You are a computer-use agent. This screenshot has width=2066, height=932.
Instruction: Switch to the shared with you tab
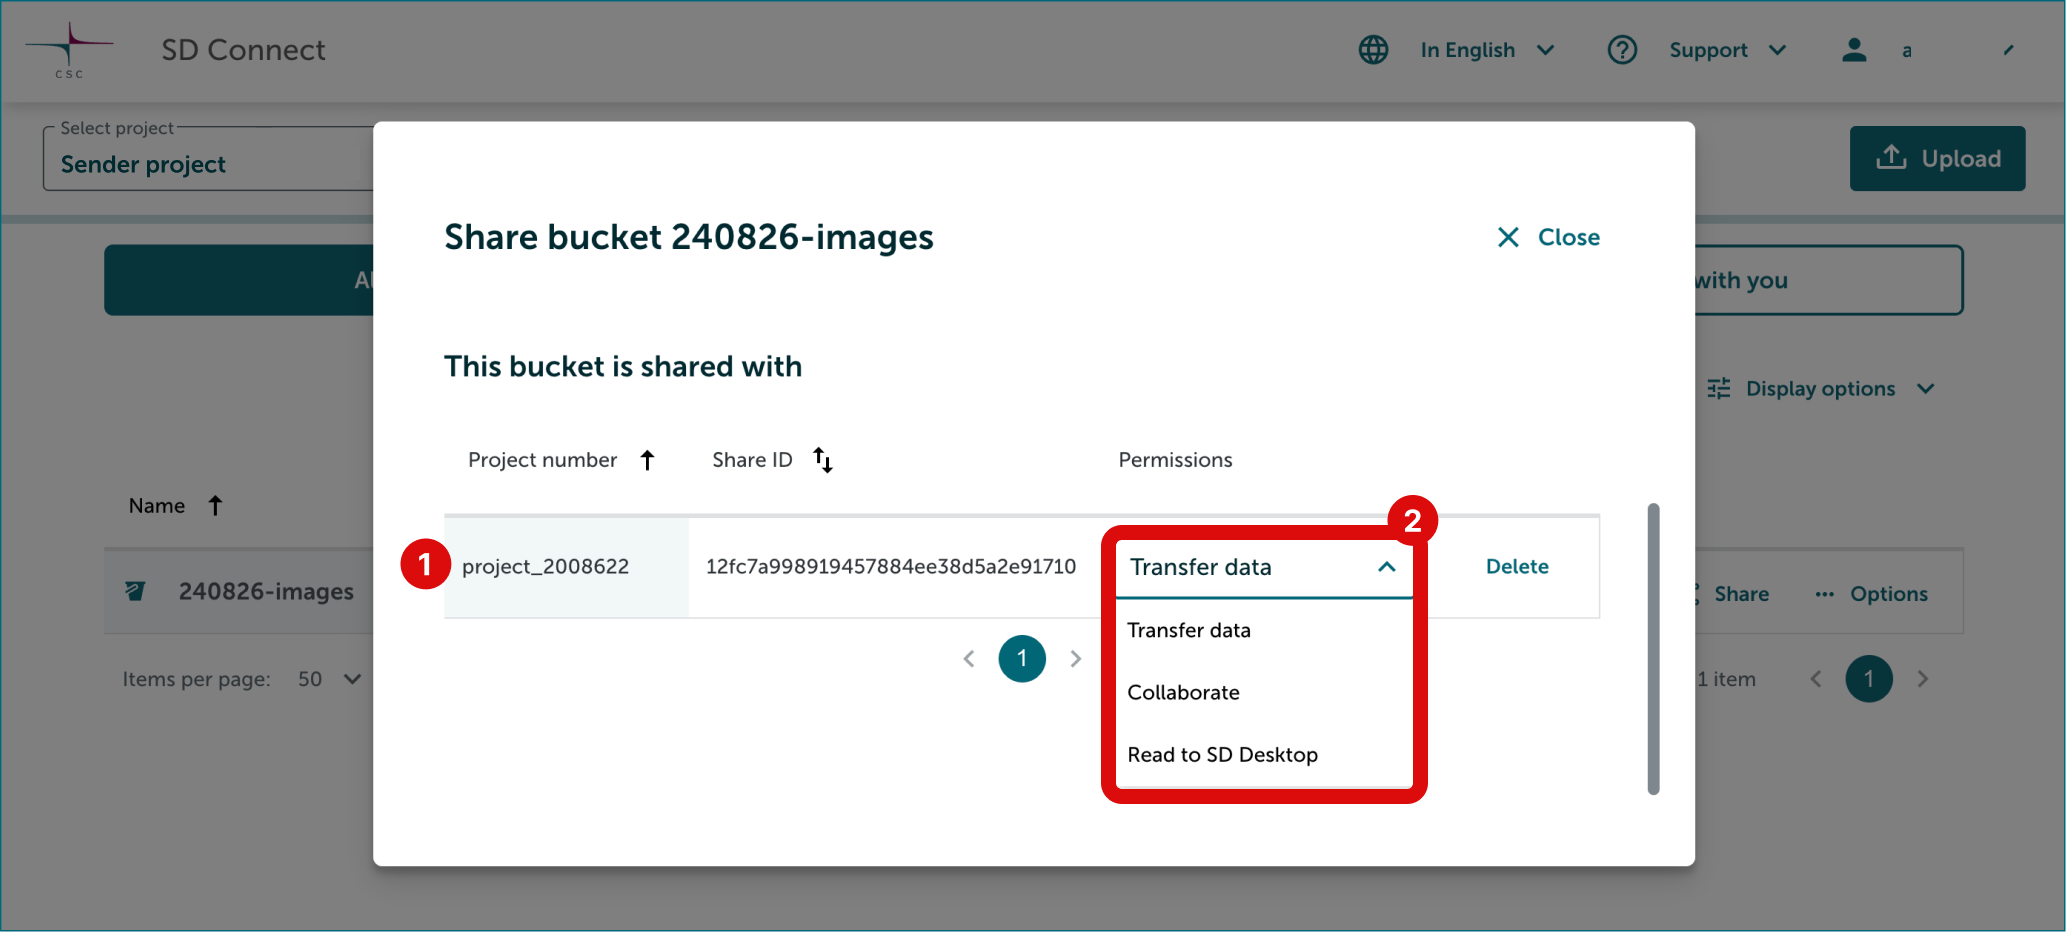(1828, 280)
